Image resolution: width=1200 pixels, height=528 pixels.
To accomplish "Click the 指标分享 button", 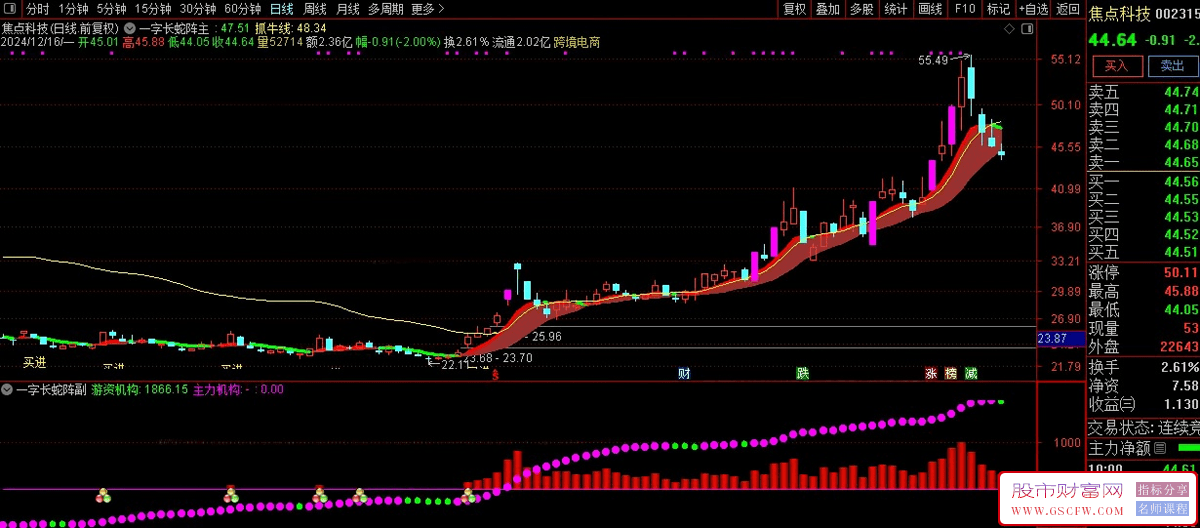I will [1160, 490].
